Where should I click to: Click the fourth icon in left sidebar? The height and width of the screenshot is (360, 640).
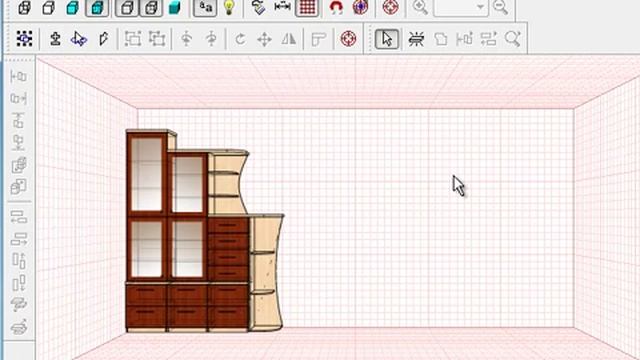(x=19, y=142)
